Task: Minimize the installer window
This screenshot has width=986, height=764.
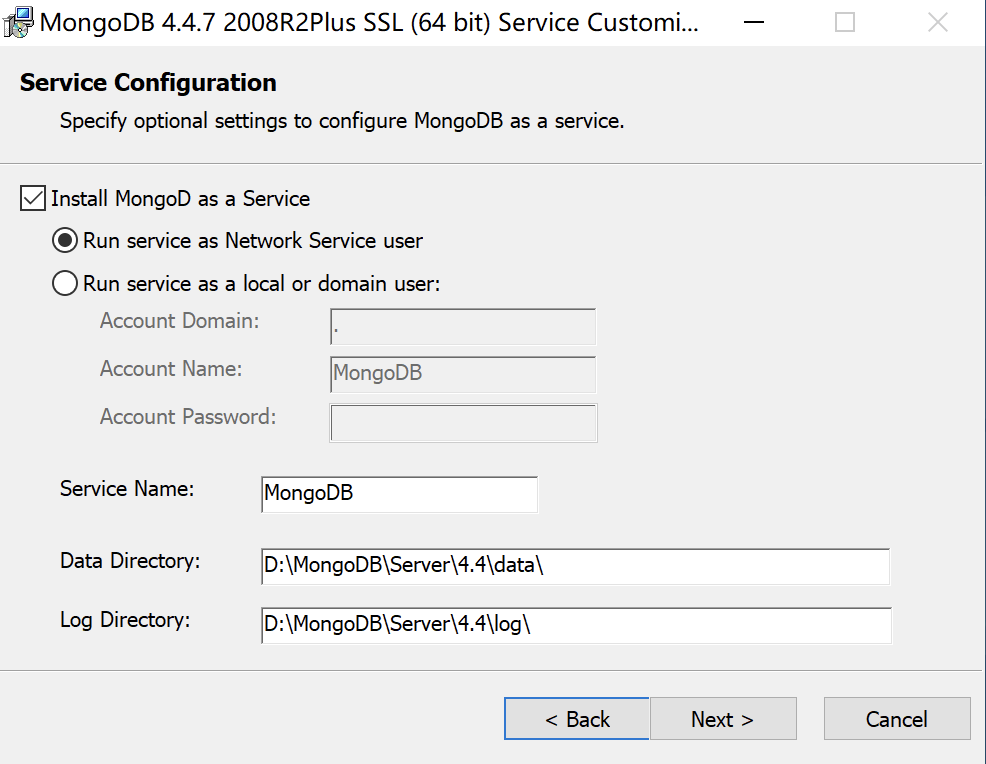Action: coord(753,23)
